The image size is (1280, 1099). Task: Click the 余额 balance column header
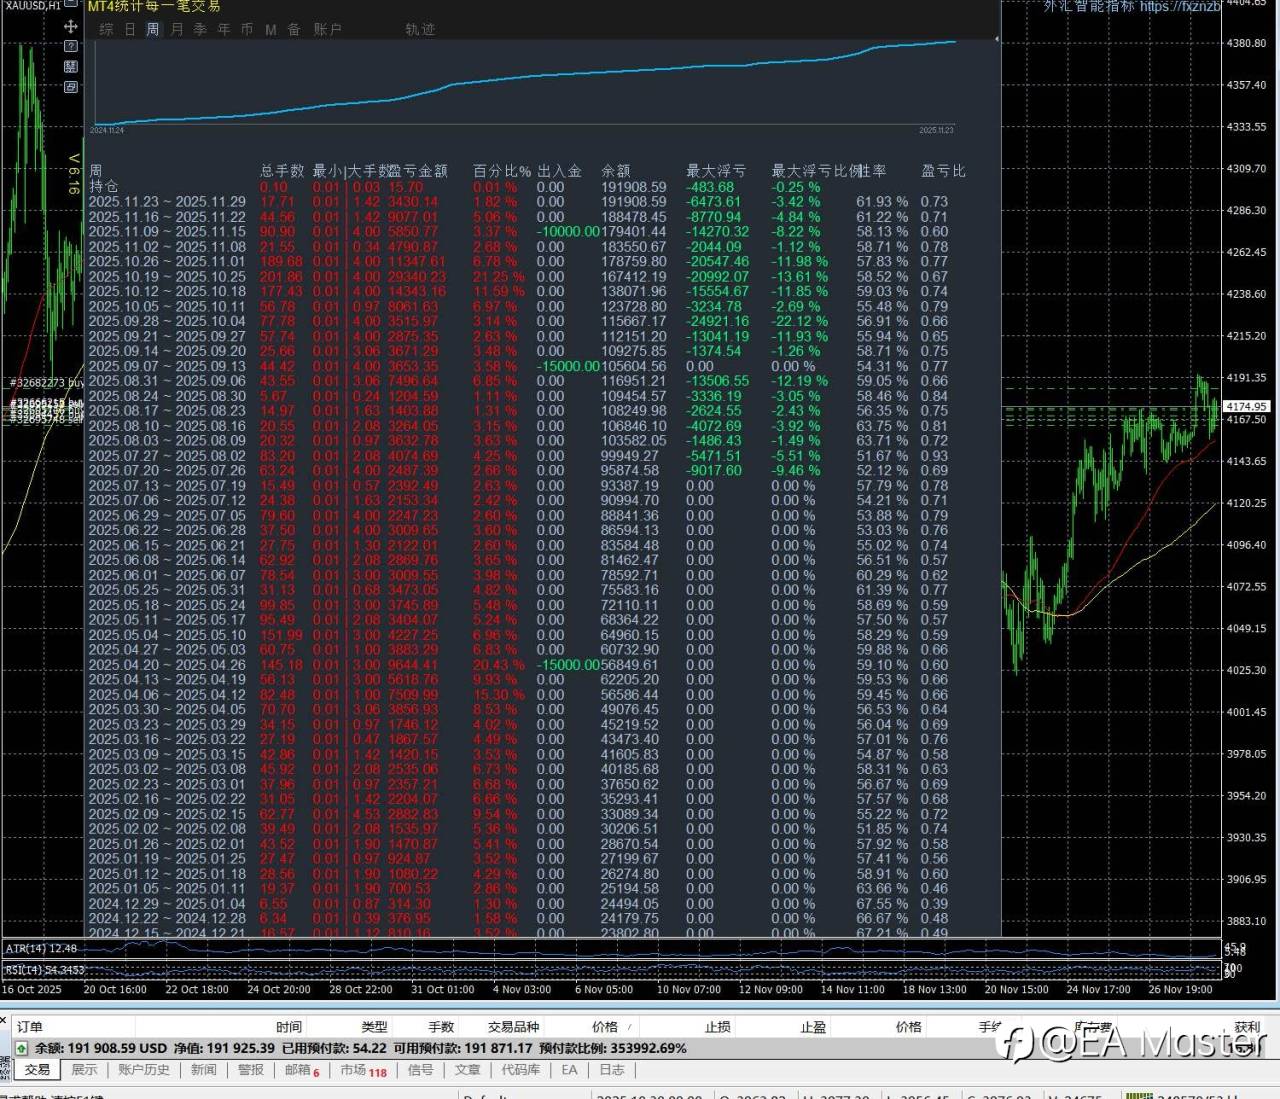click(616, 171)
